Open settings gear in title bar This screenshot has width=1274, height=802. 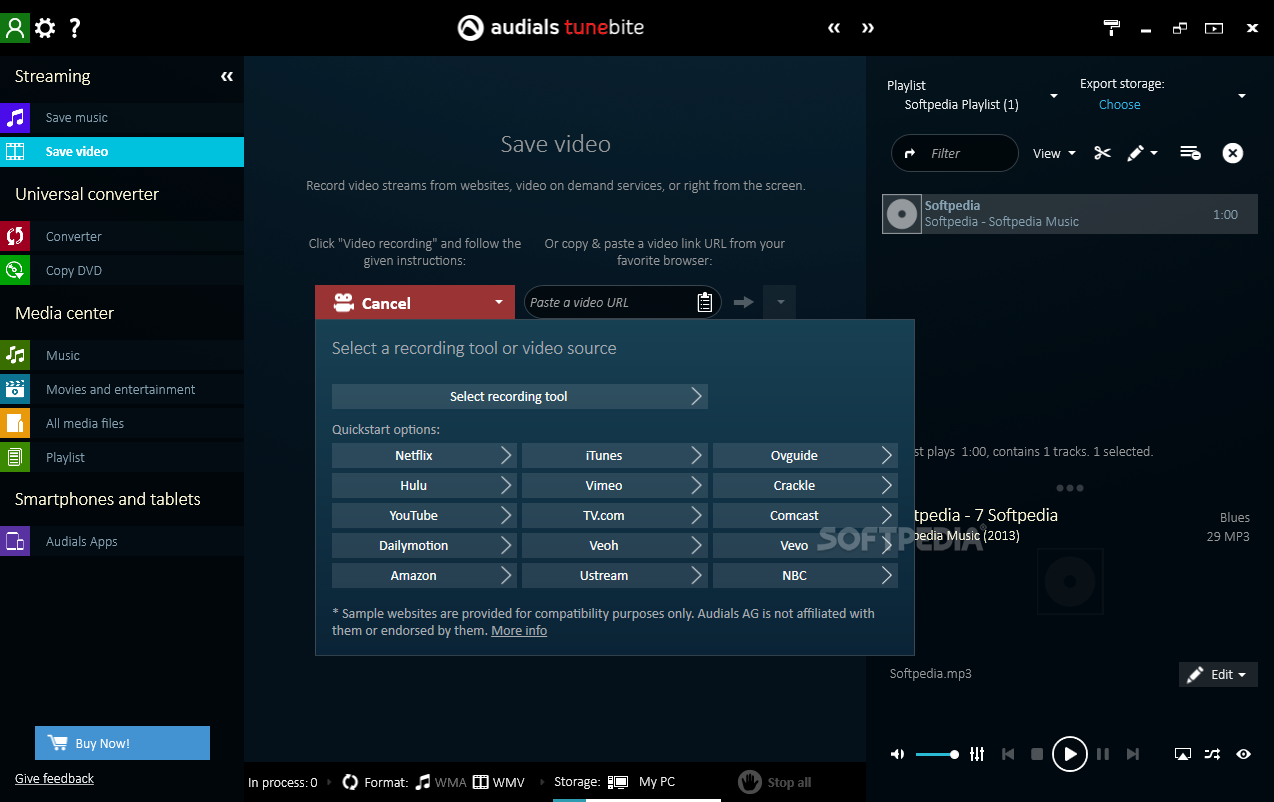(45, 28)
